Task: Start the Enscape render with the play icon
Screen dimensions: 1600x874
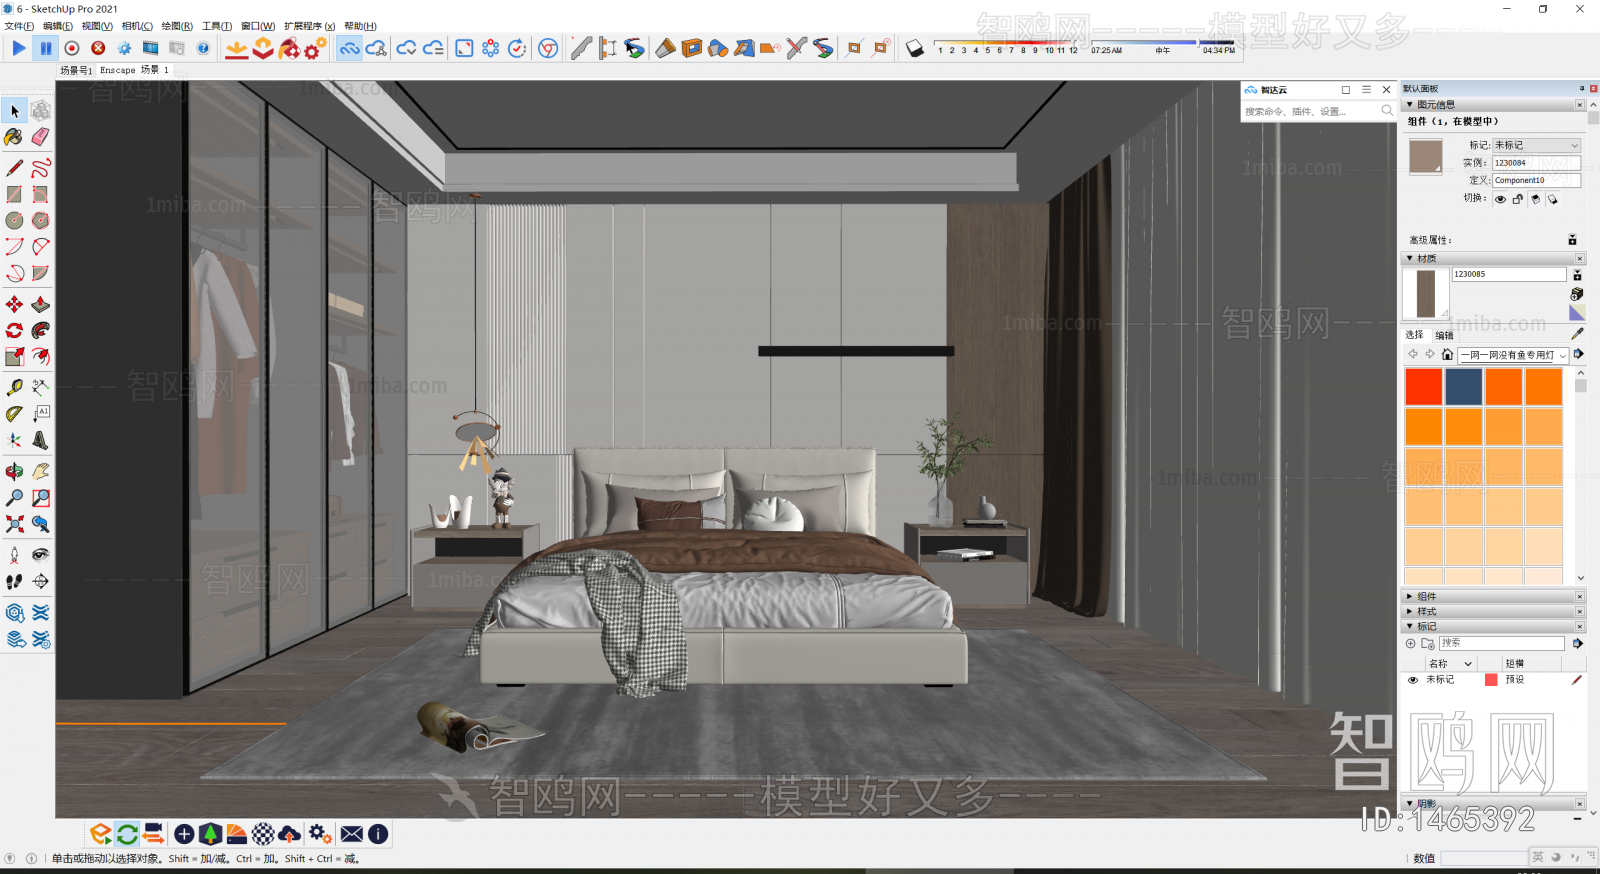Action: point(19,48)
